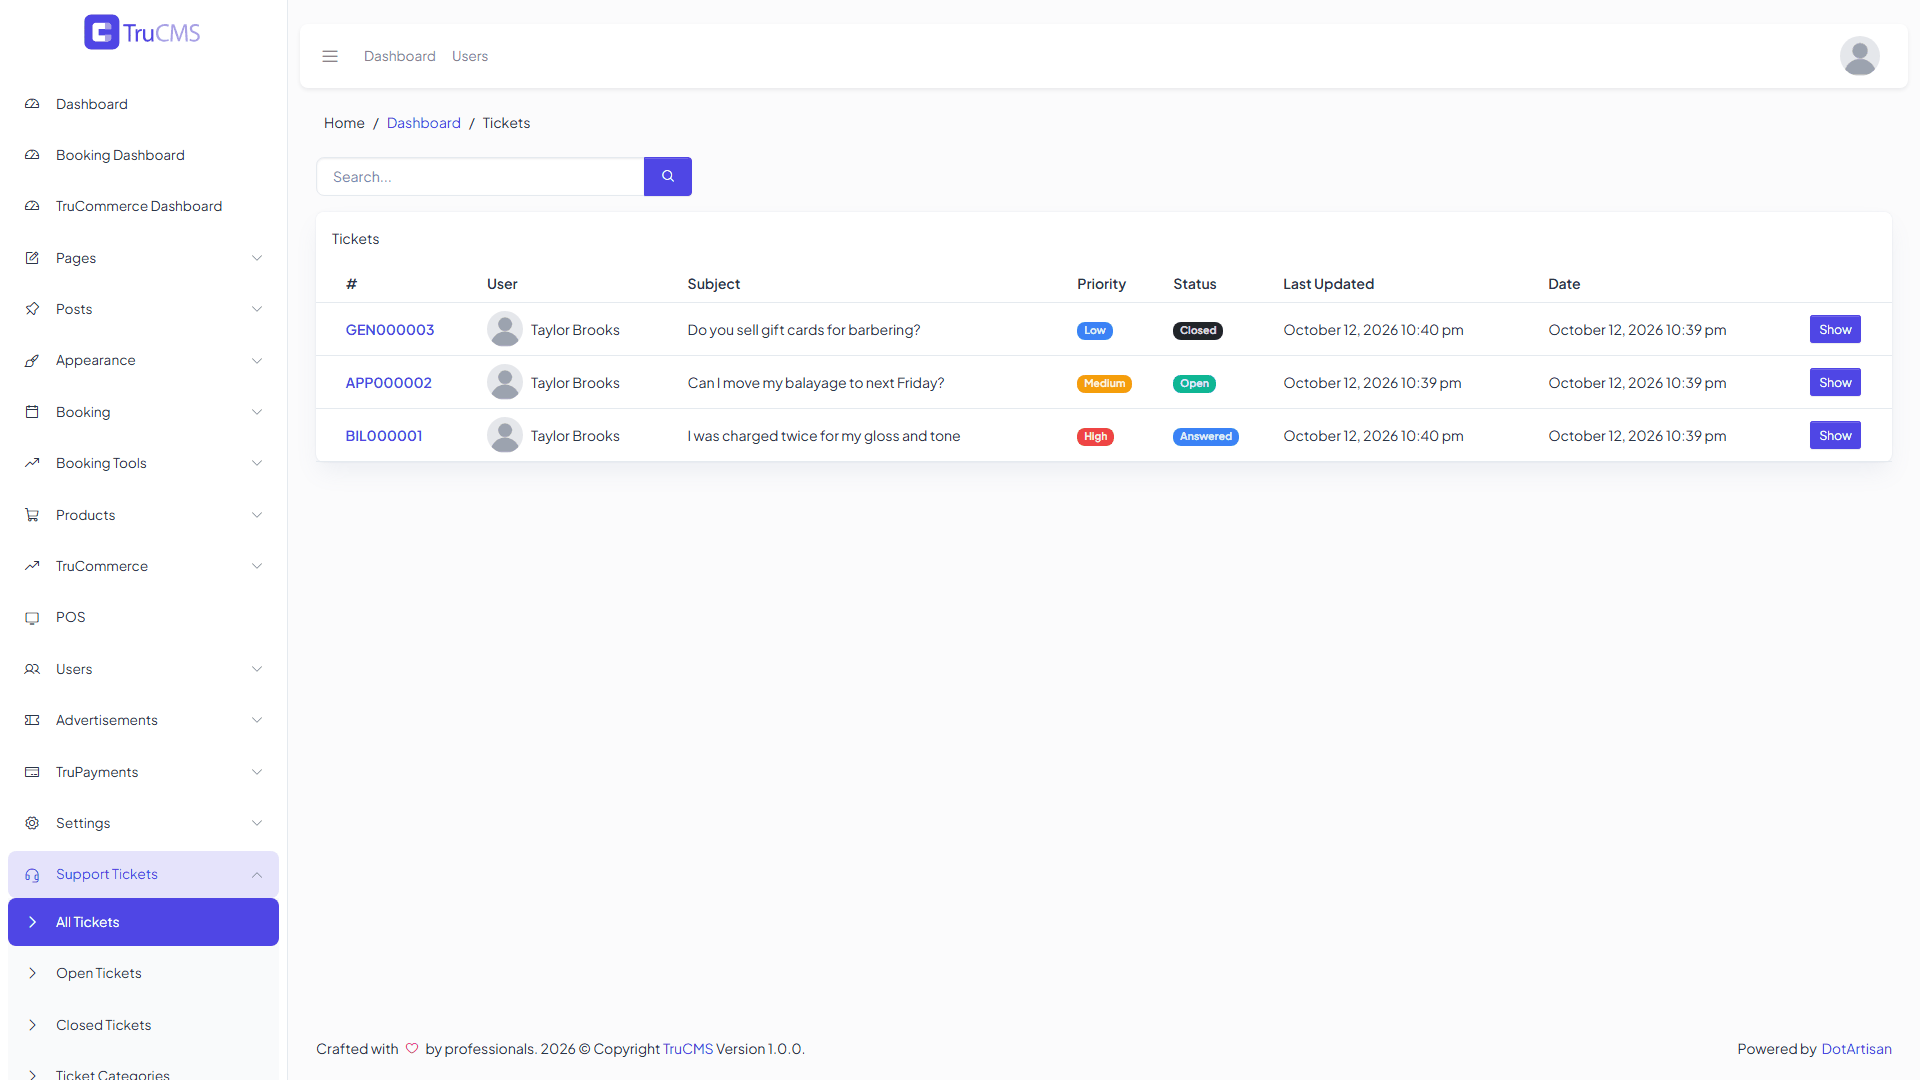This screenshot has height=1080, width=1920.
Task: Go to Booking Dashboard menu item
Action: 143,155
